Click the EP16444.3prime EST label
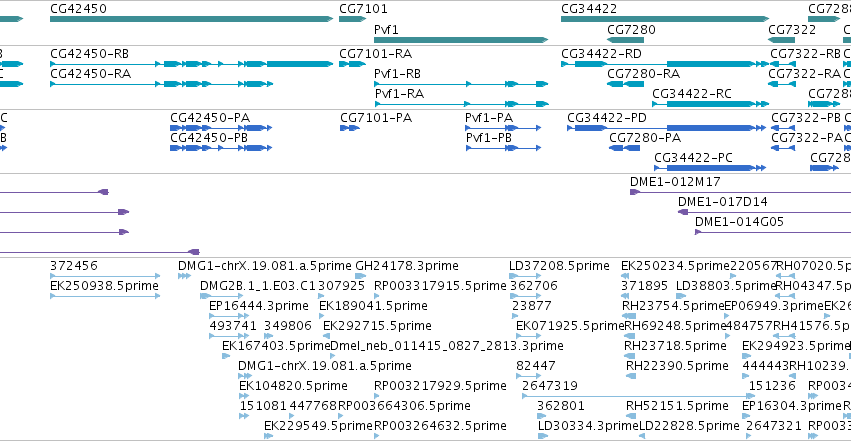 coord(259,306)
